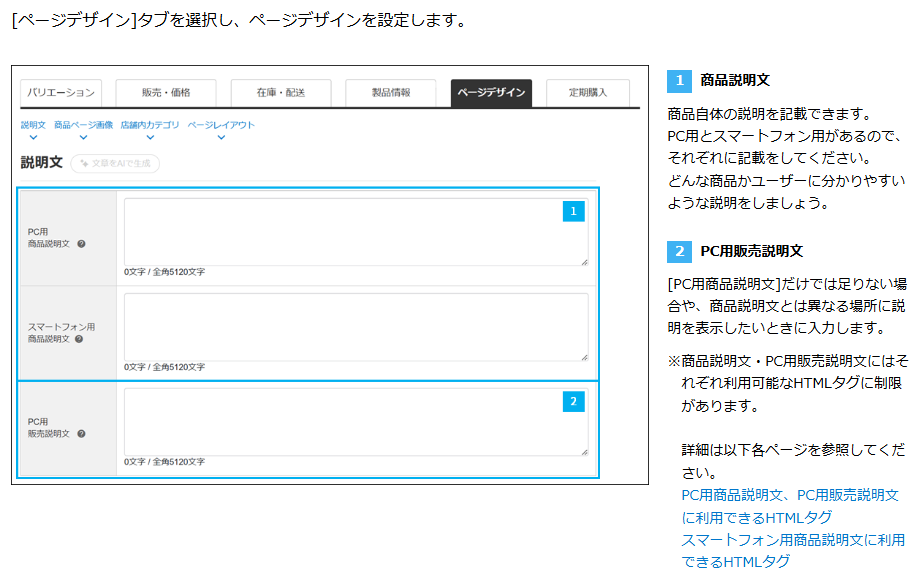Focus the スマートフォン用商品説明文 text area
The image size is (922, 580).
tap(356, 327)
